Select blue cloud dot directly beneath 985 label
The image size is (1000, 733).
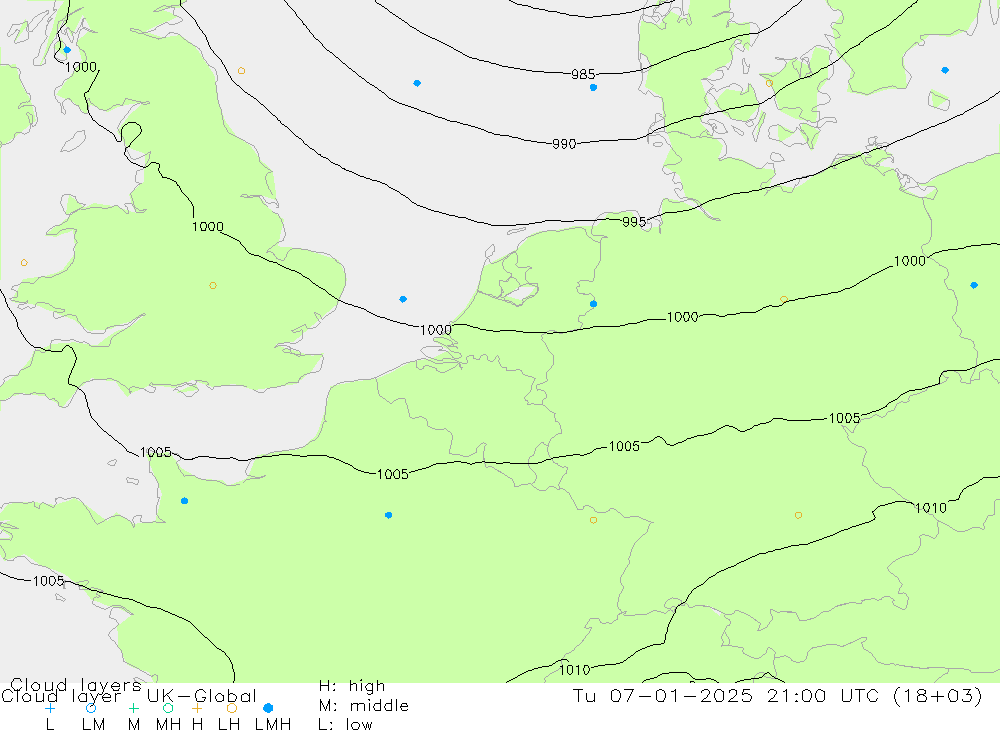click(593, 87)
